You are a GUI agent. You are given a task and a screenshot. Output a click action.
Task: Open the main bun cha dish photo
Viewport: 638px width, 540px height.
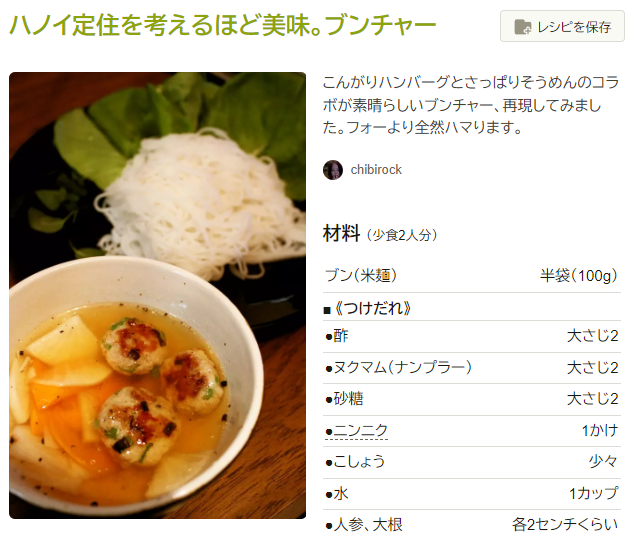tap(157, 295)
